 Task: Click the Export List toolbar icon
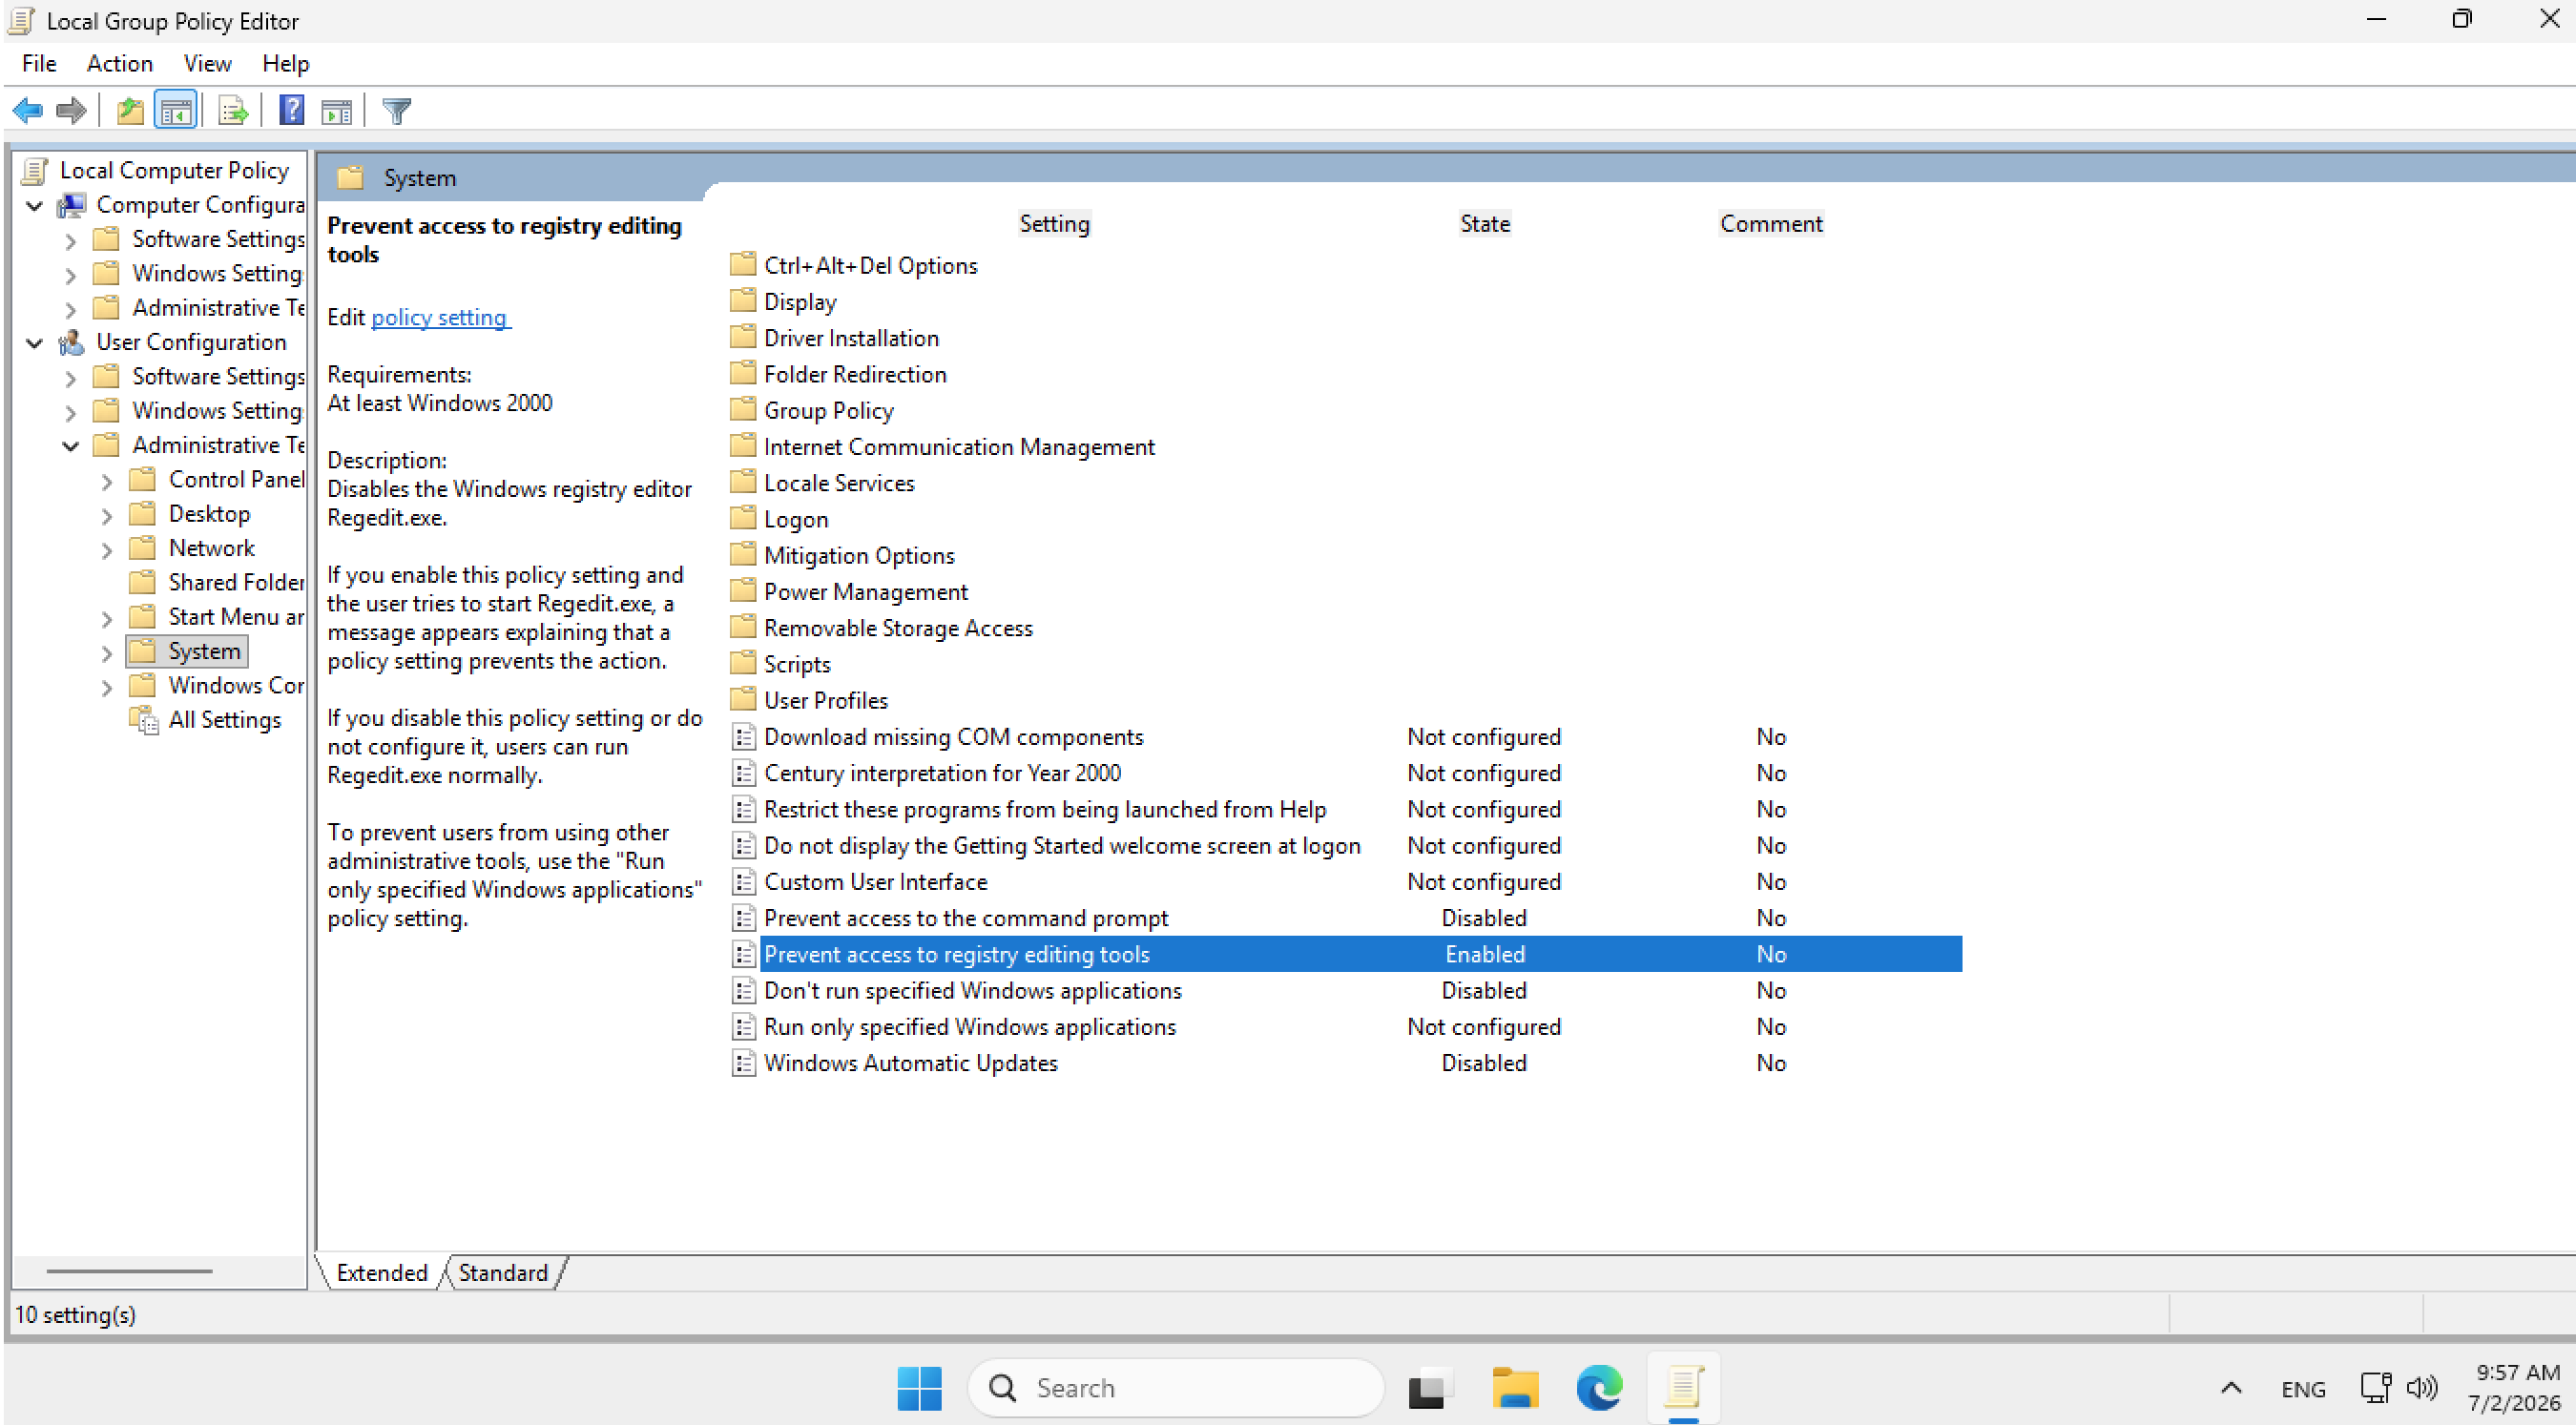click(233, 111)
